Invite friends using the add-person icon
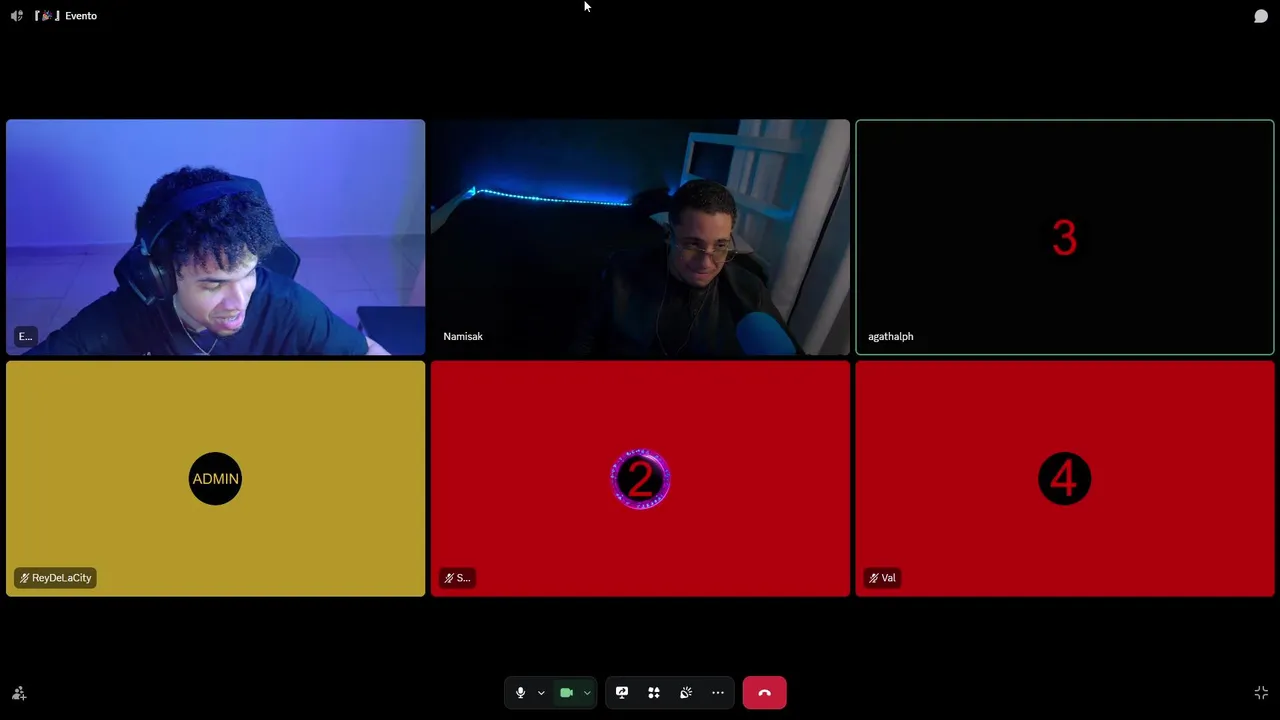1280x720 pixels. click(x=19, y=693)
